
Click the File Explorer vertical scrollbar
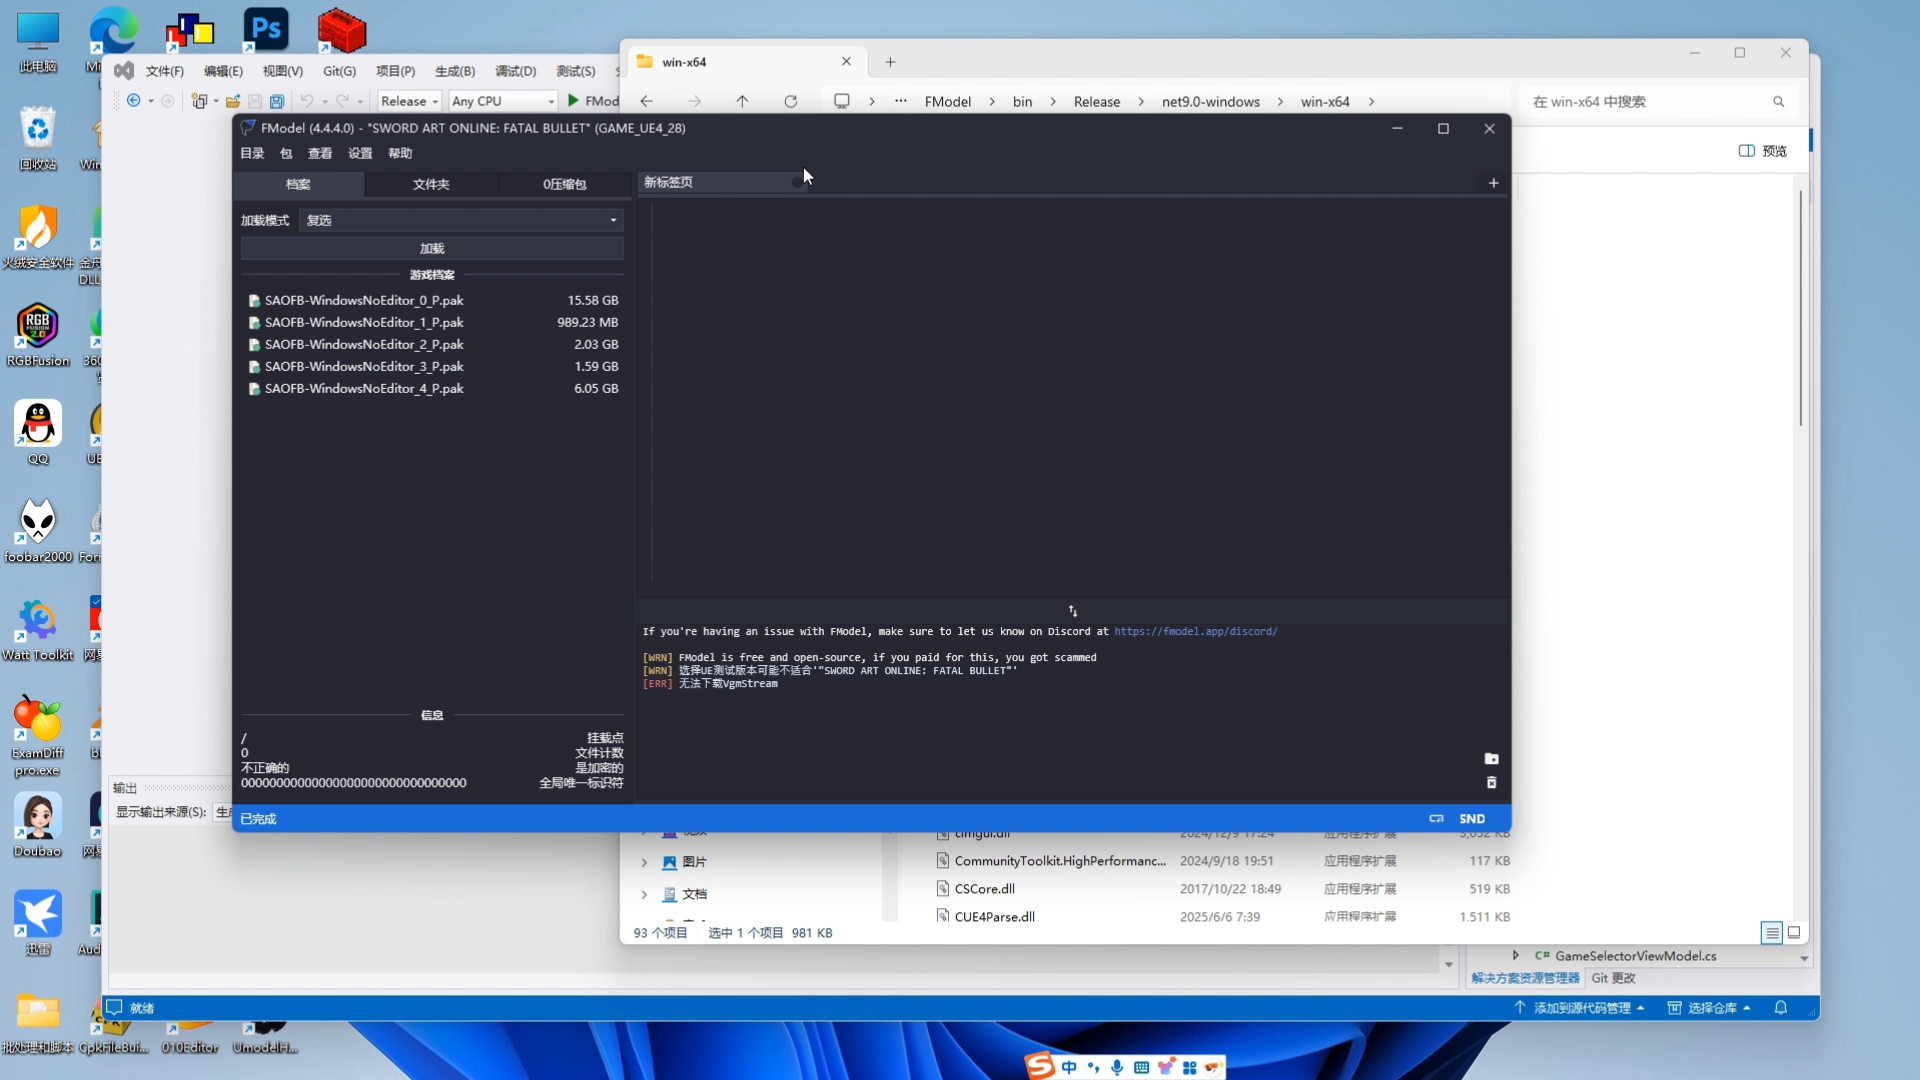(x=1800, y=310)
